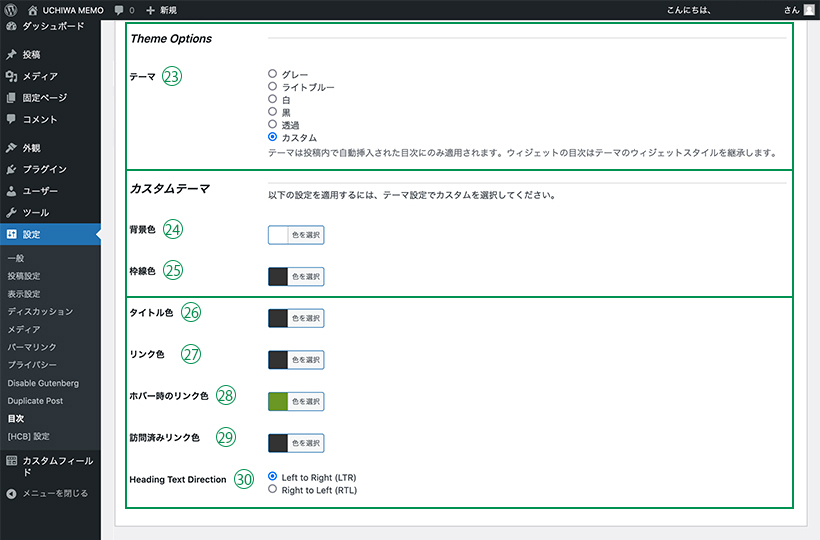Choose the ライトブルー theme option
Viewport: 820px width, 540px height.
pos(273,87)
